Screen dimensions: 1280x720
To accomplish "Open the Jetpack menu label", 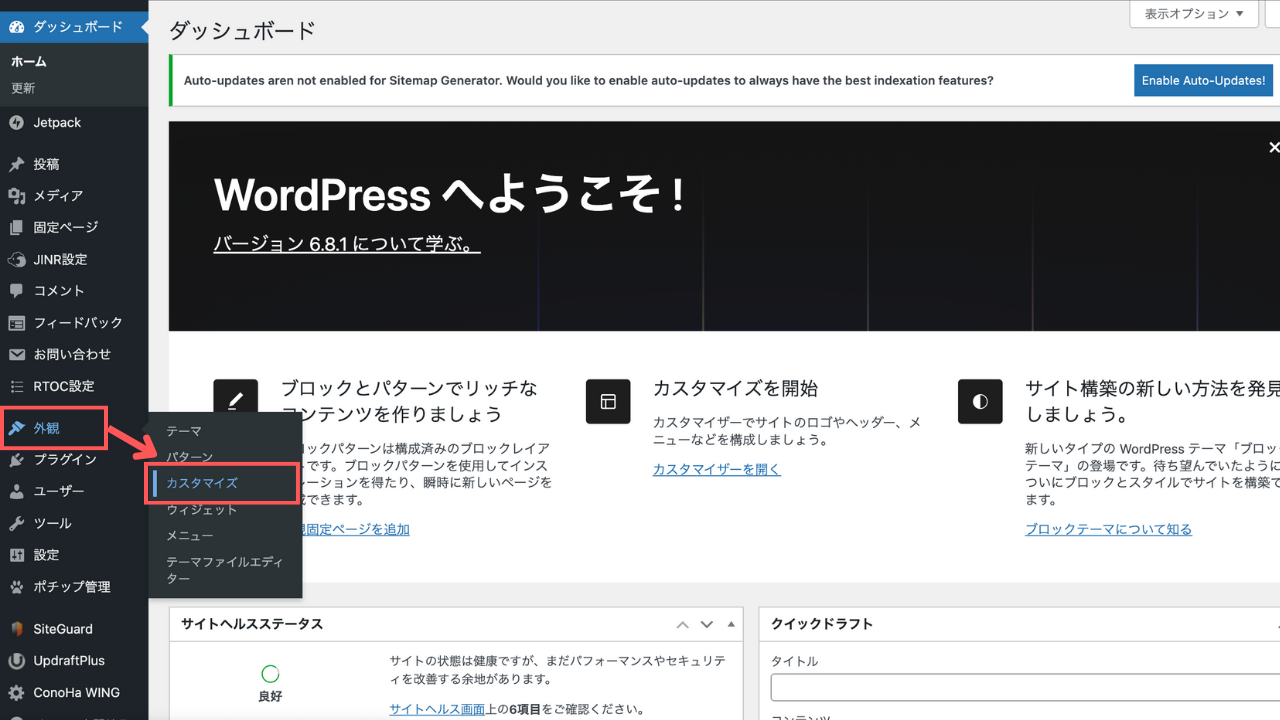I will (57, 123).
